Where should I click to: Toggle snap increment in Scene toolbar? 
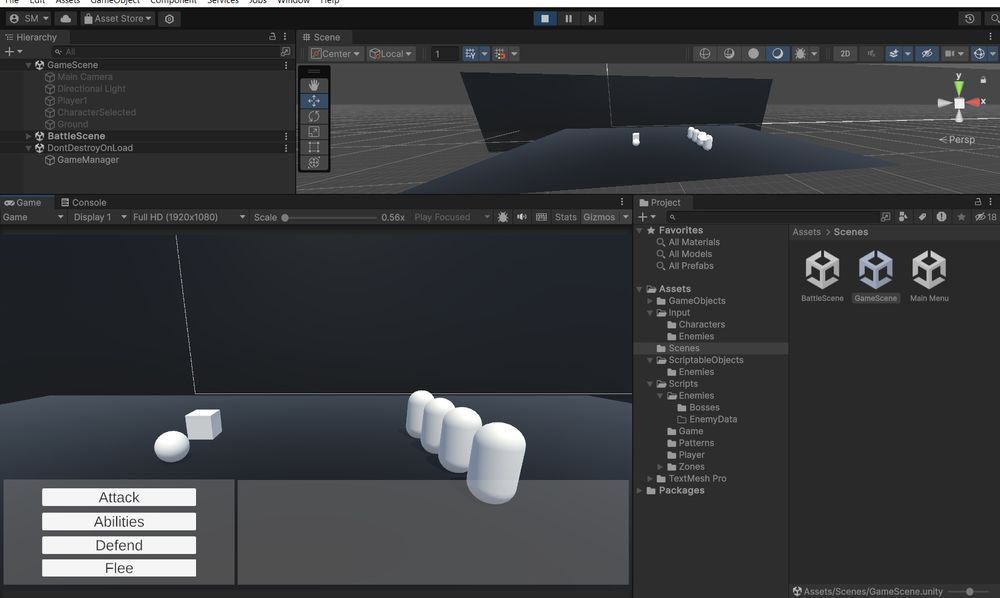tap(500, 54)
